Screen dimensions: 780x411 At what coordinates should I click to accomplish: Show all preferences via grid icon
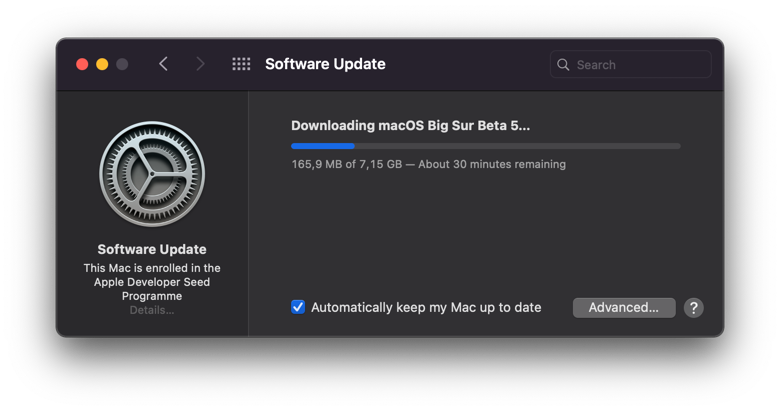tap(241, 64)
